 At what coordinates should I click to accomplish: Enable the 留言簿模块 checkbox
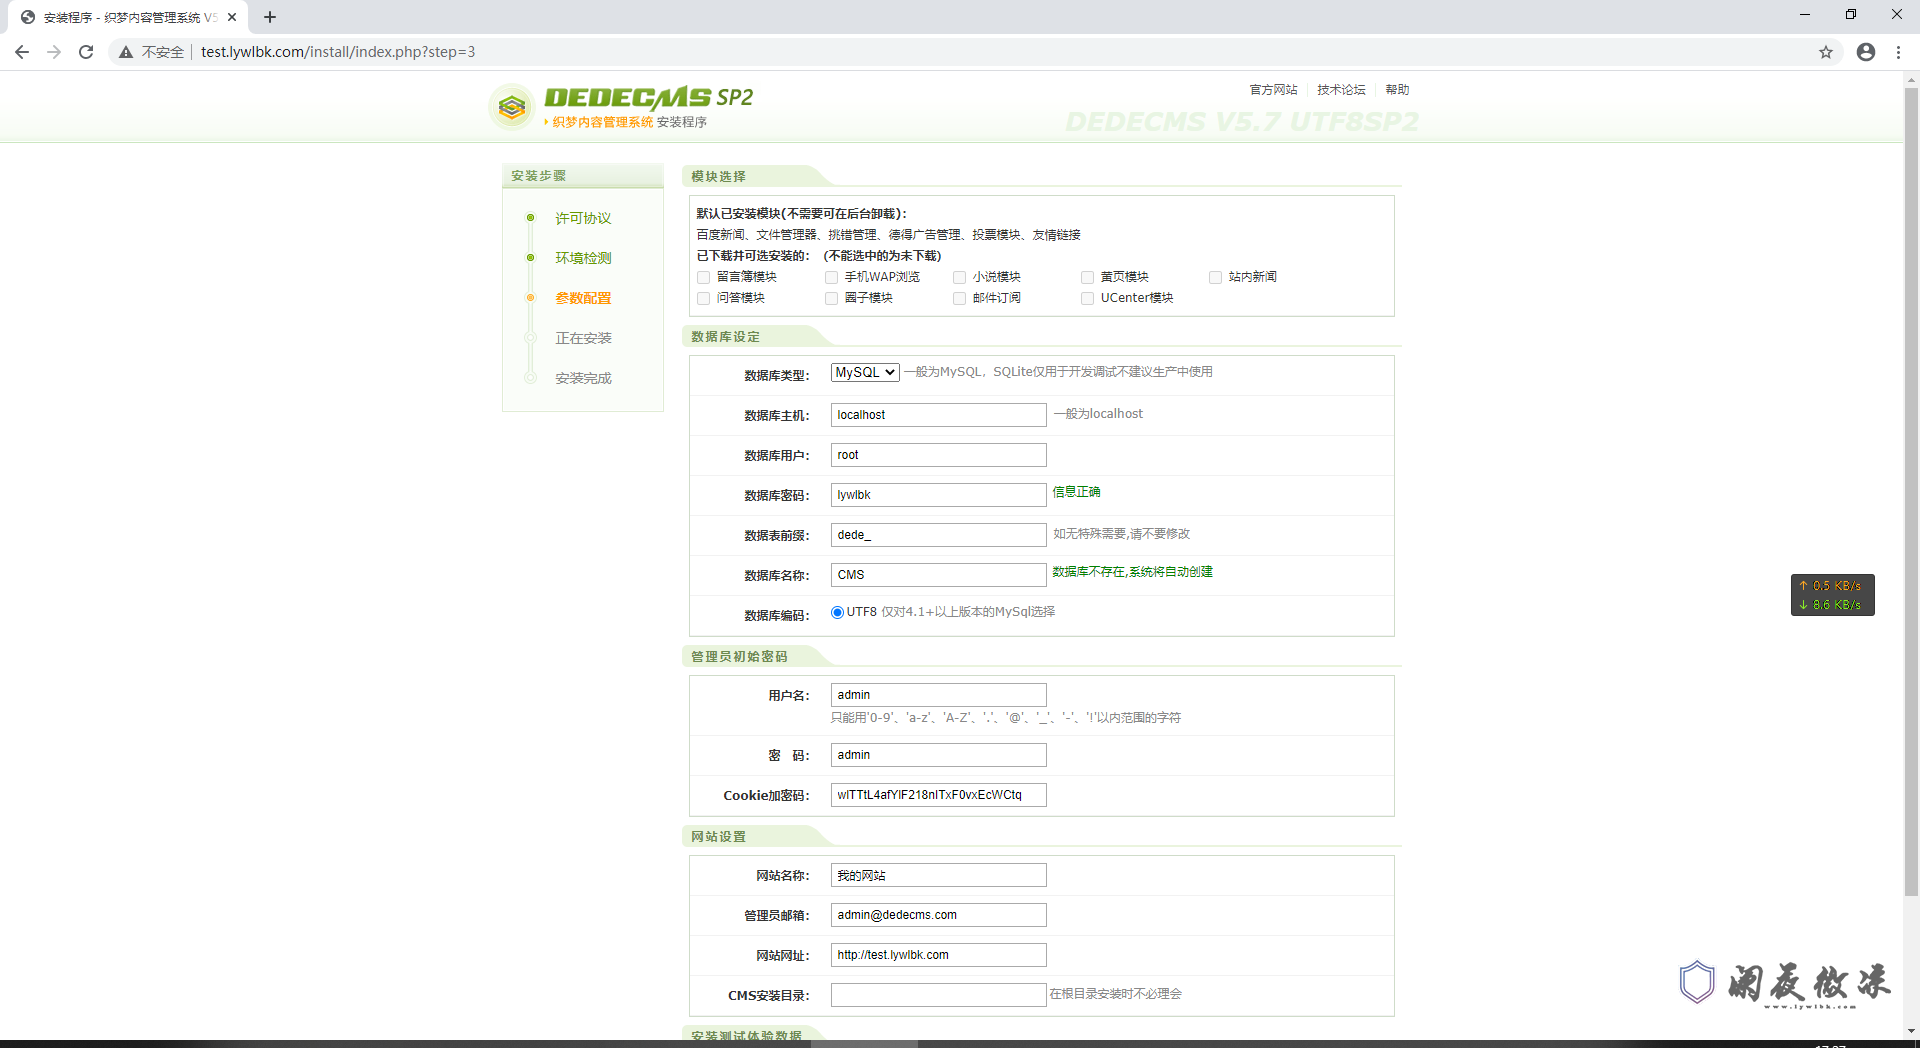[703, 277]
